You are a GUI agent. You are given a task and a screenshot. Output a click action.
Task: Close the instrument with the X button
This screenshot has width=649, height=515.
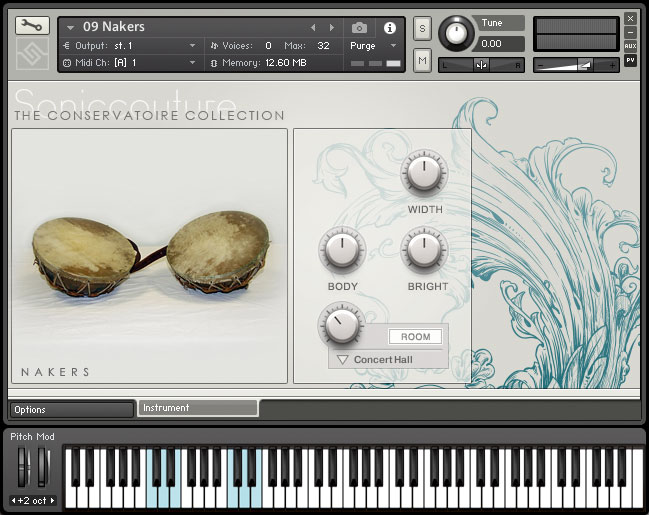(x=630, y=18)
